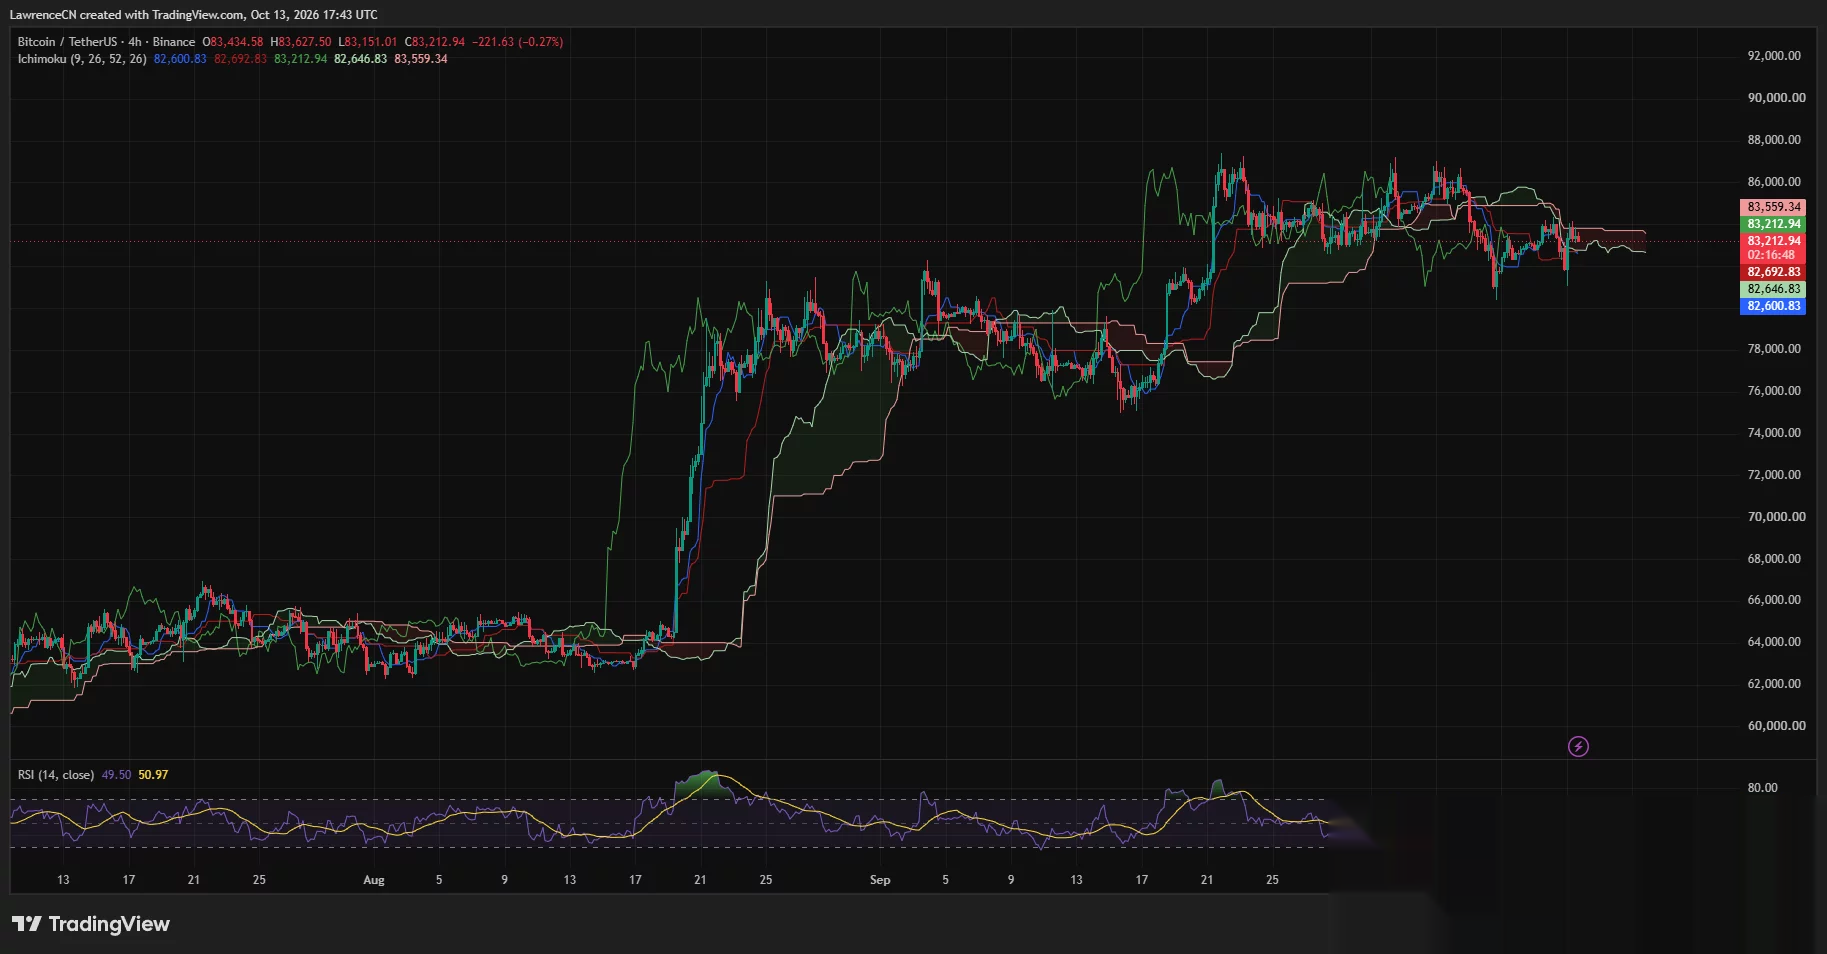The width and height of the screenshot is (1827, 954).
Task: Click the purple lightning bolt icon
Action: (1578, 746)
